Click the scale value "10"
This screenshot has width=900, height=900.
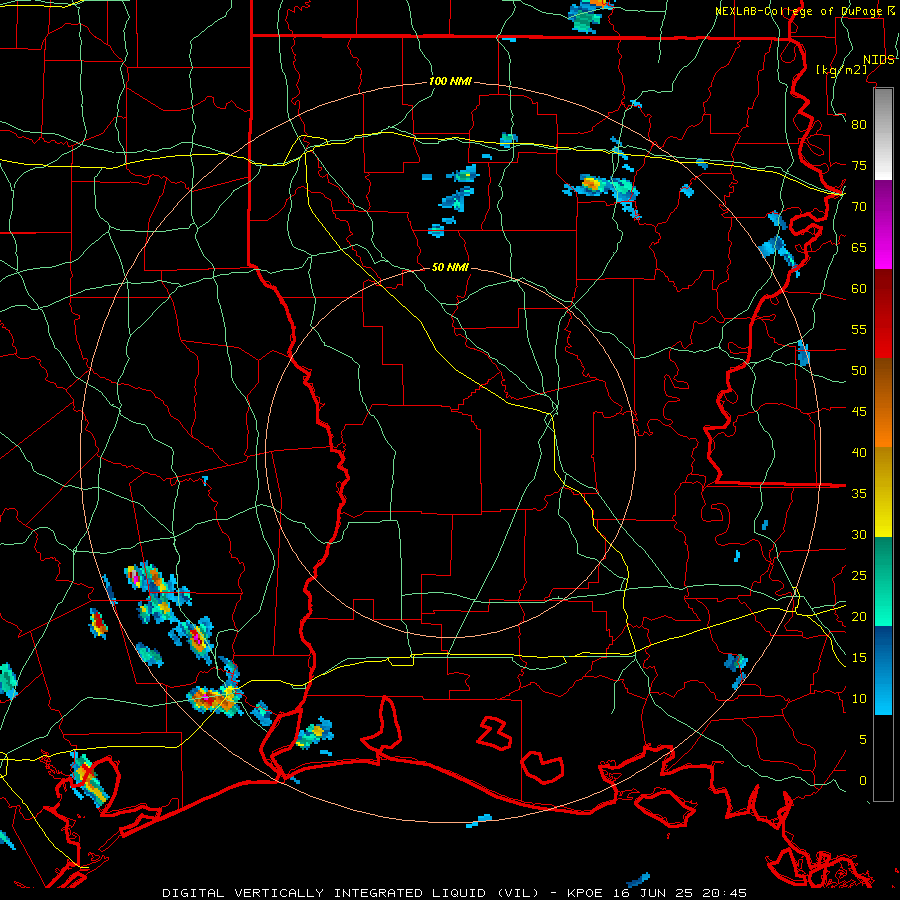[x=859, y=699]
